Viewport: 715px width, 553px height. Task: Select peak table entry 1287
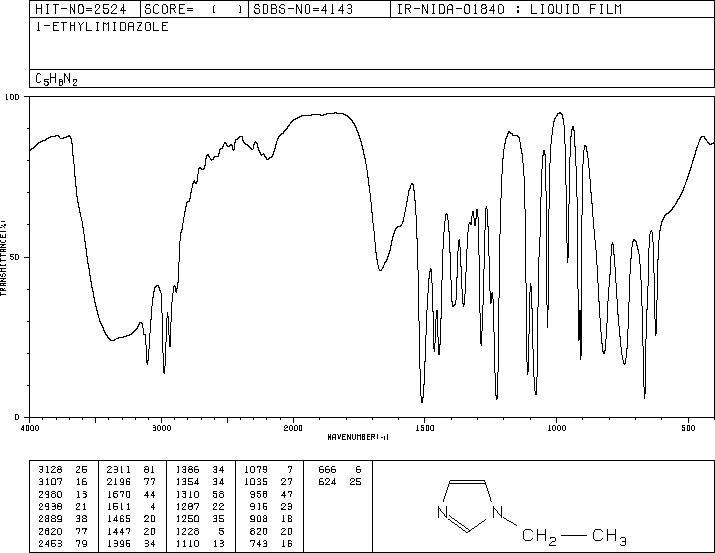tap(187, 506)
